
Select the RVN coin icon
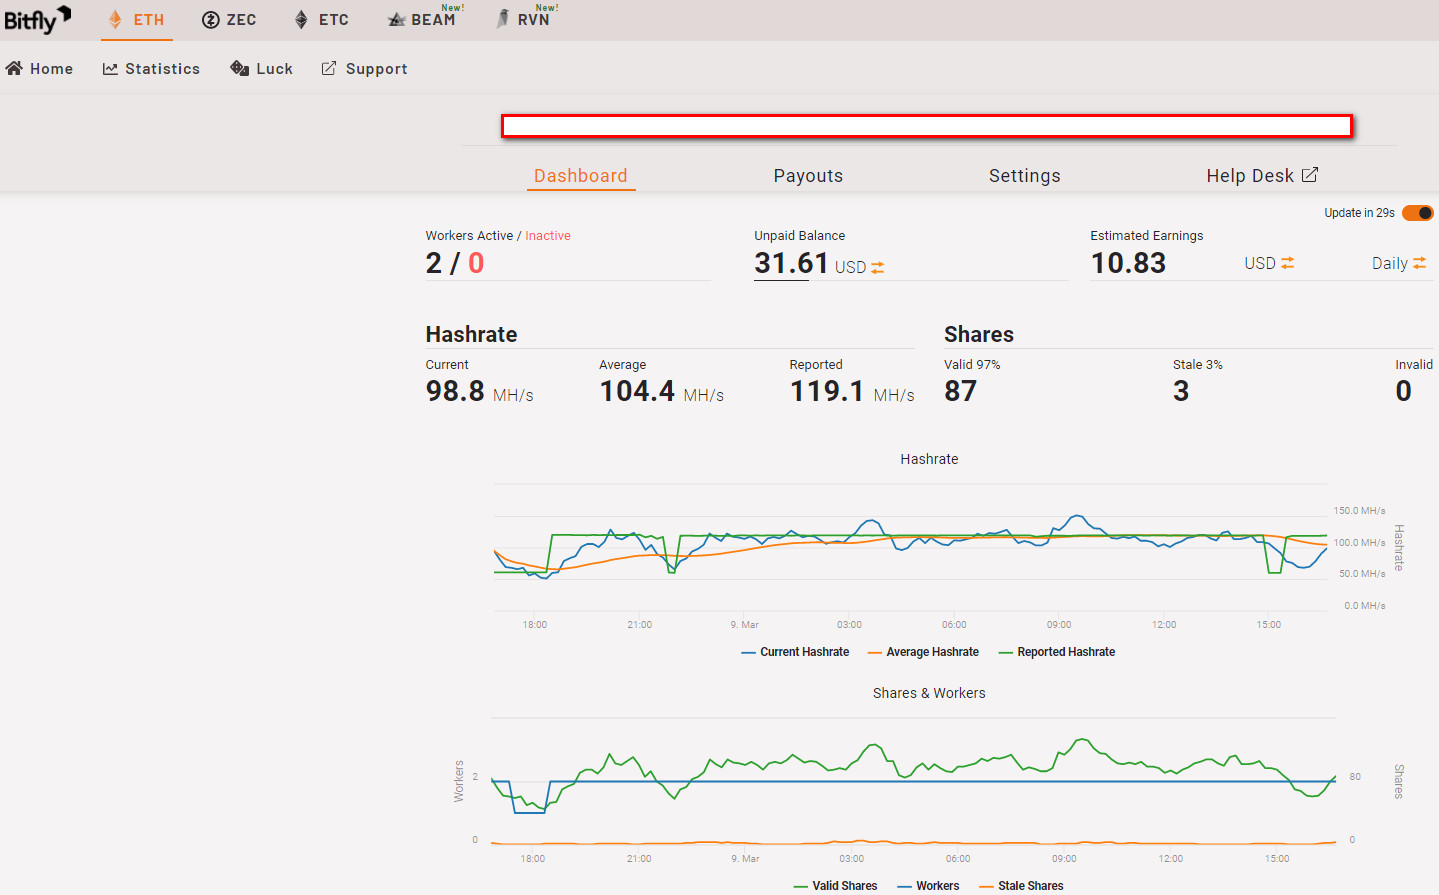tap(503, 19)
